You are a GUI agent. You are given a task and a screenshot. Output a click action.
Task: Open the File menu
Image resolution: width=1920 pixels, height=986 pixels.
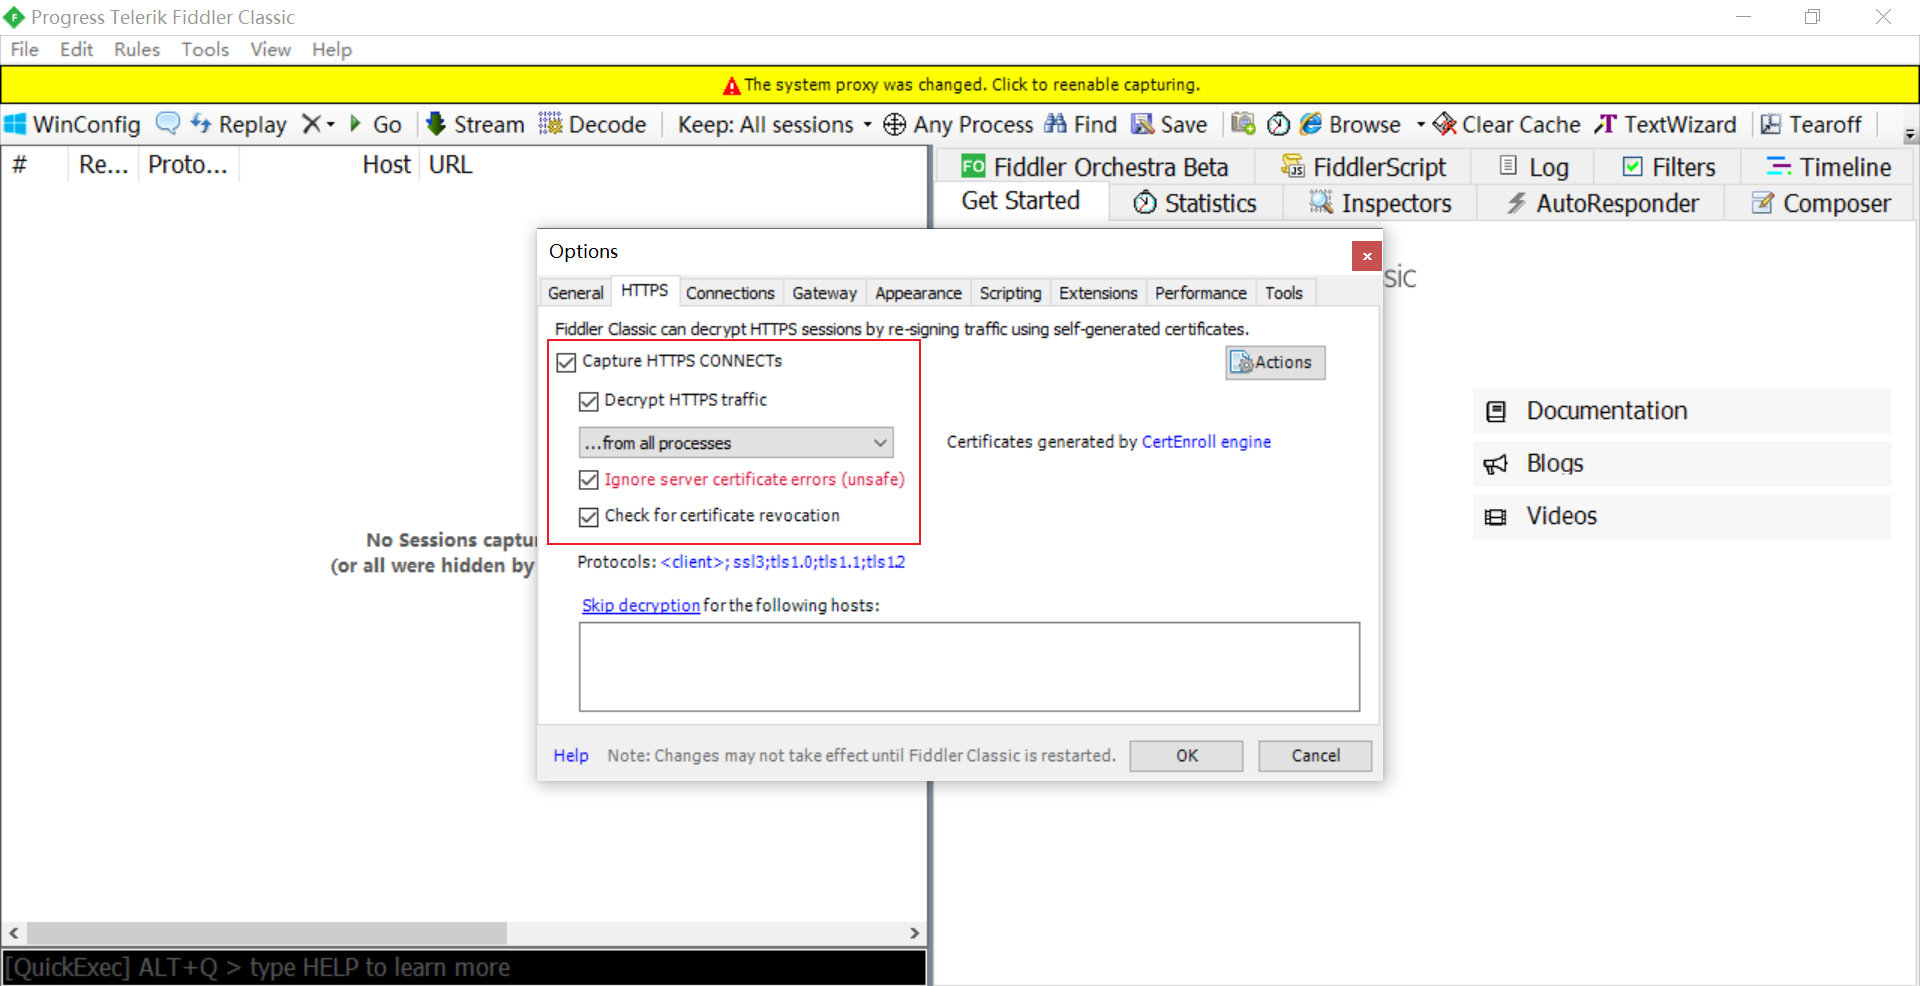[x=24, y=49]
